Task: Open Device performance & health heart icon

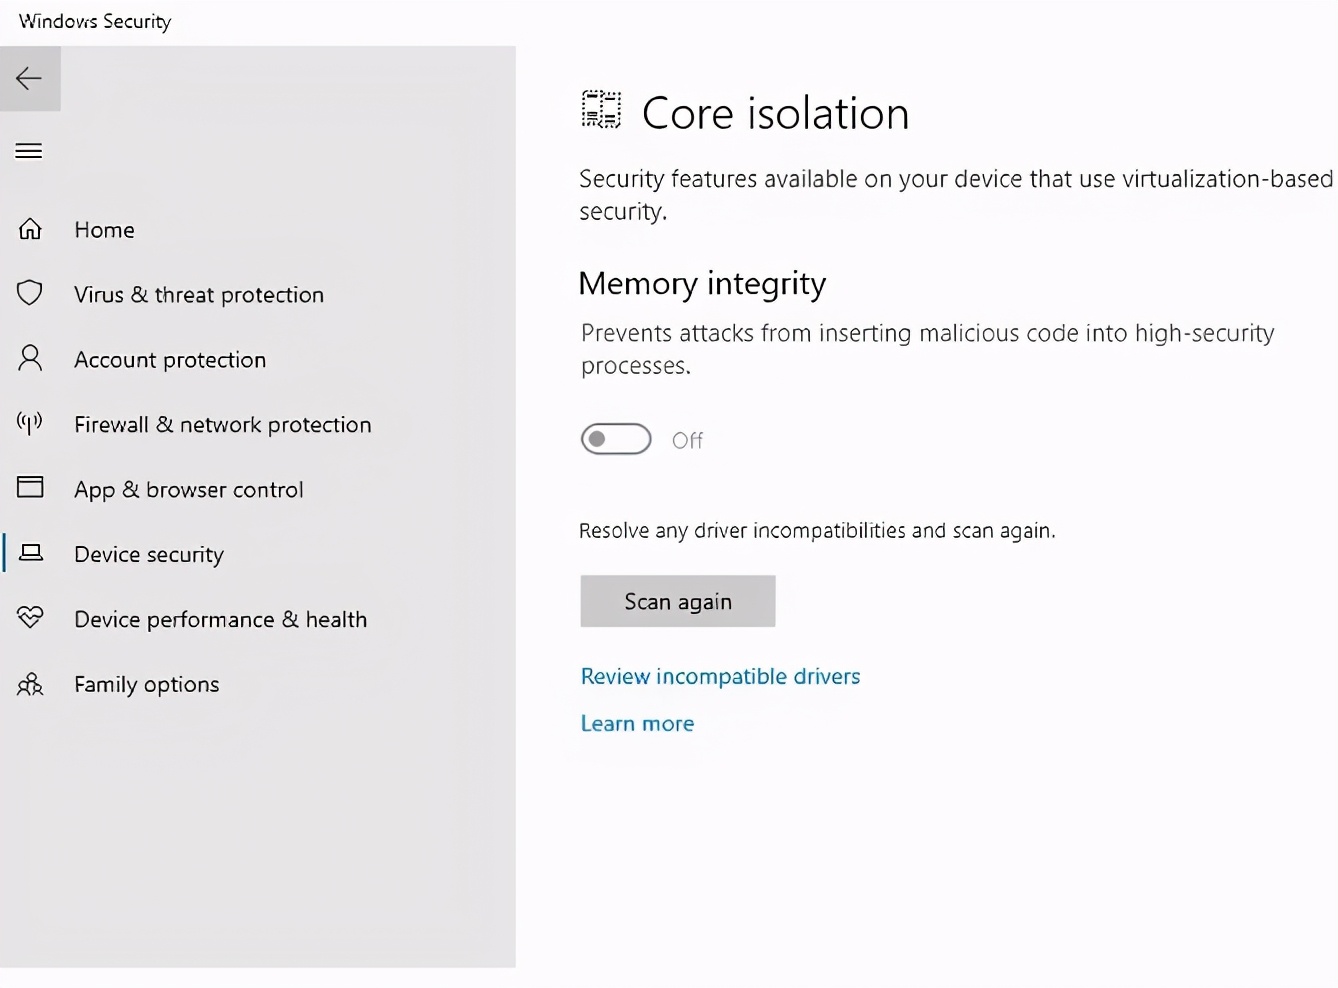Action: click(30, 618)
